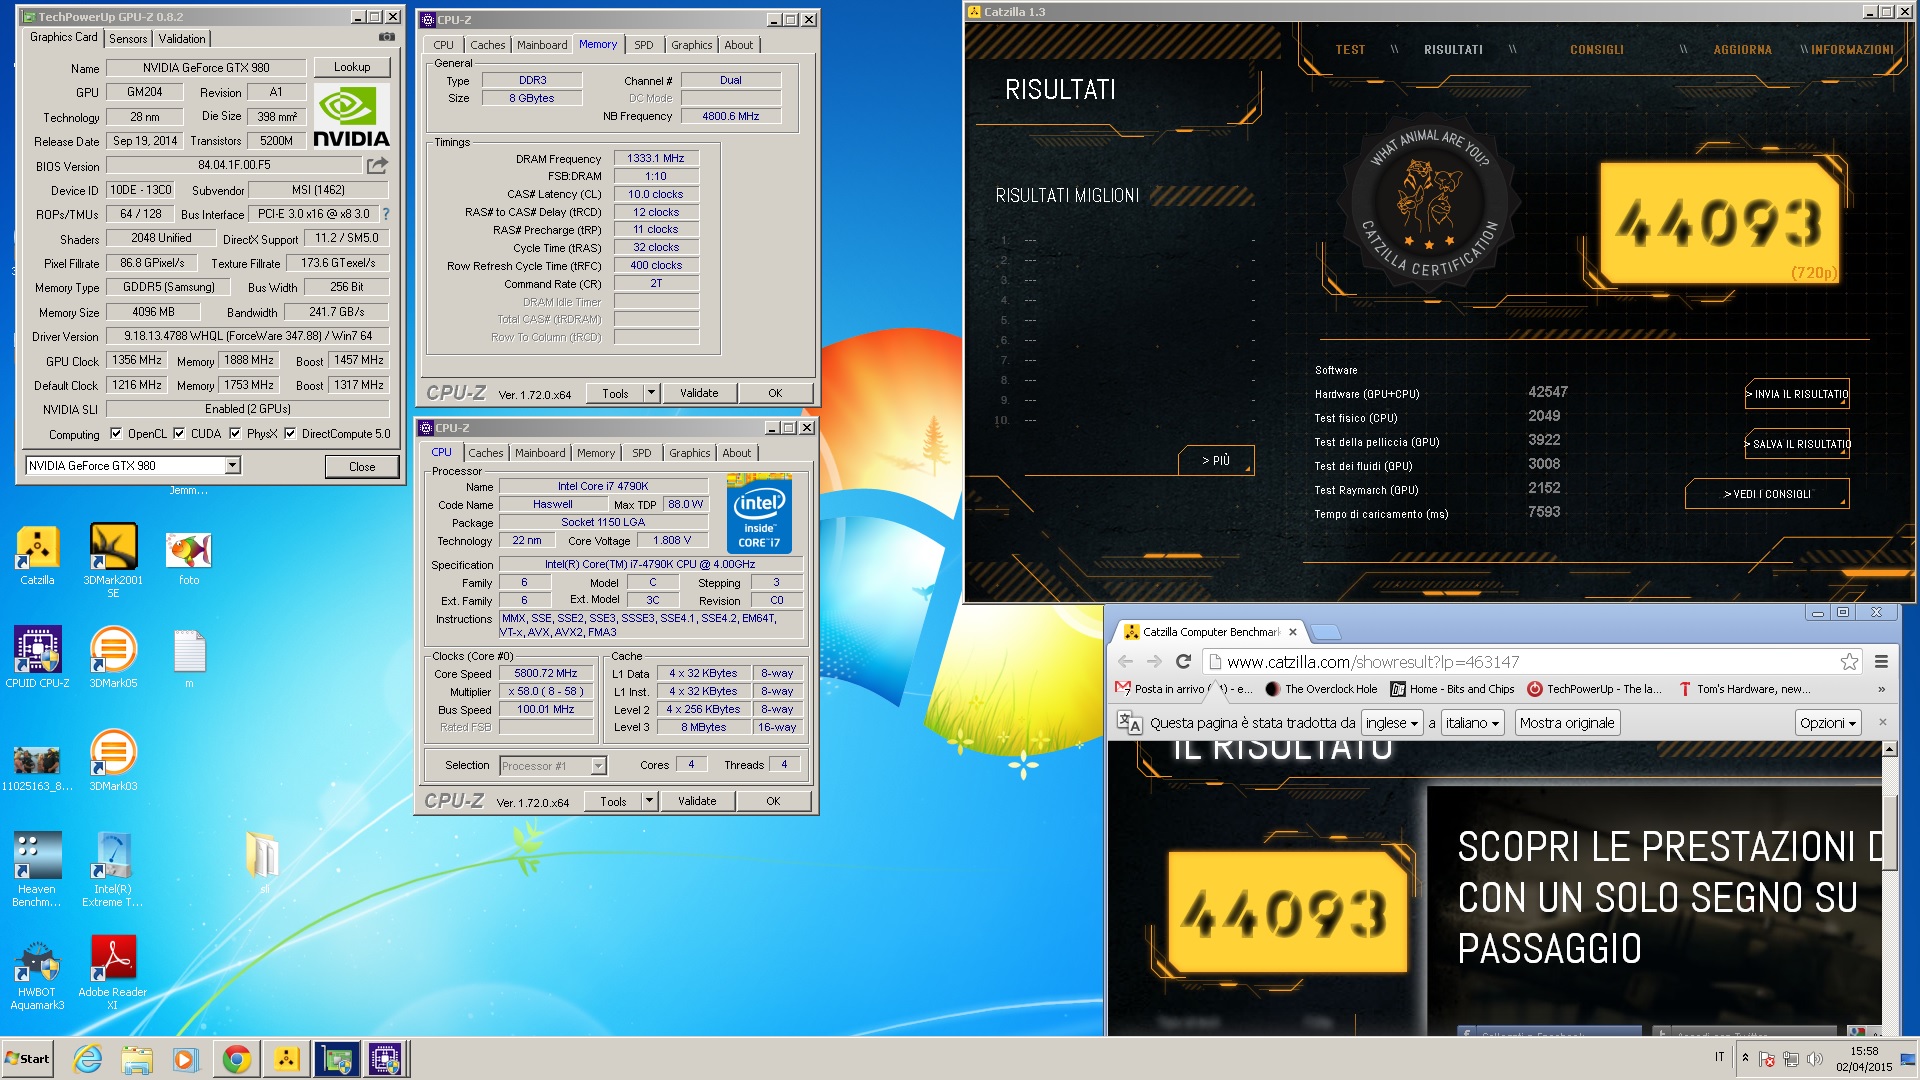
Task: Click INVIA IL RISULTATO in Catzilla
Action: click(1797, 394)
